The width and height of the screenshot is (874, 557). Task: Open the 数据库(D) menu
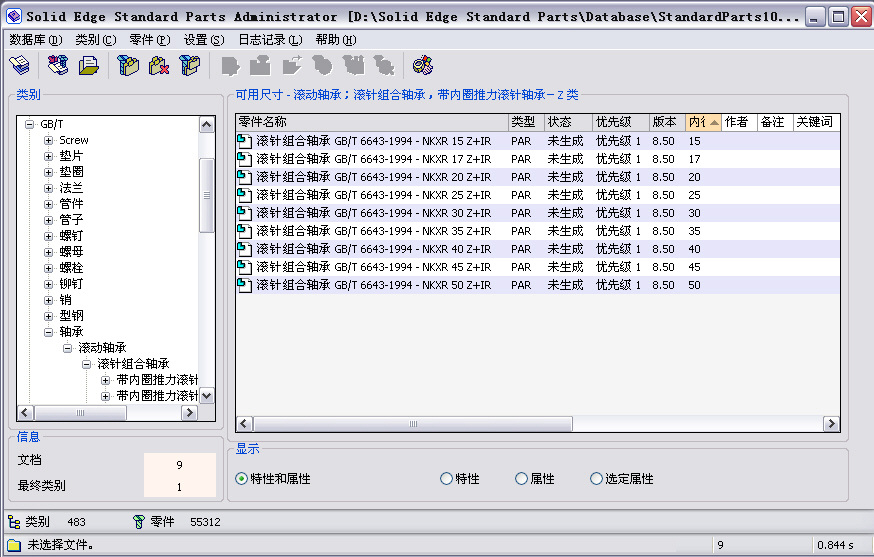pyautogui.click(x=36, y=40)
